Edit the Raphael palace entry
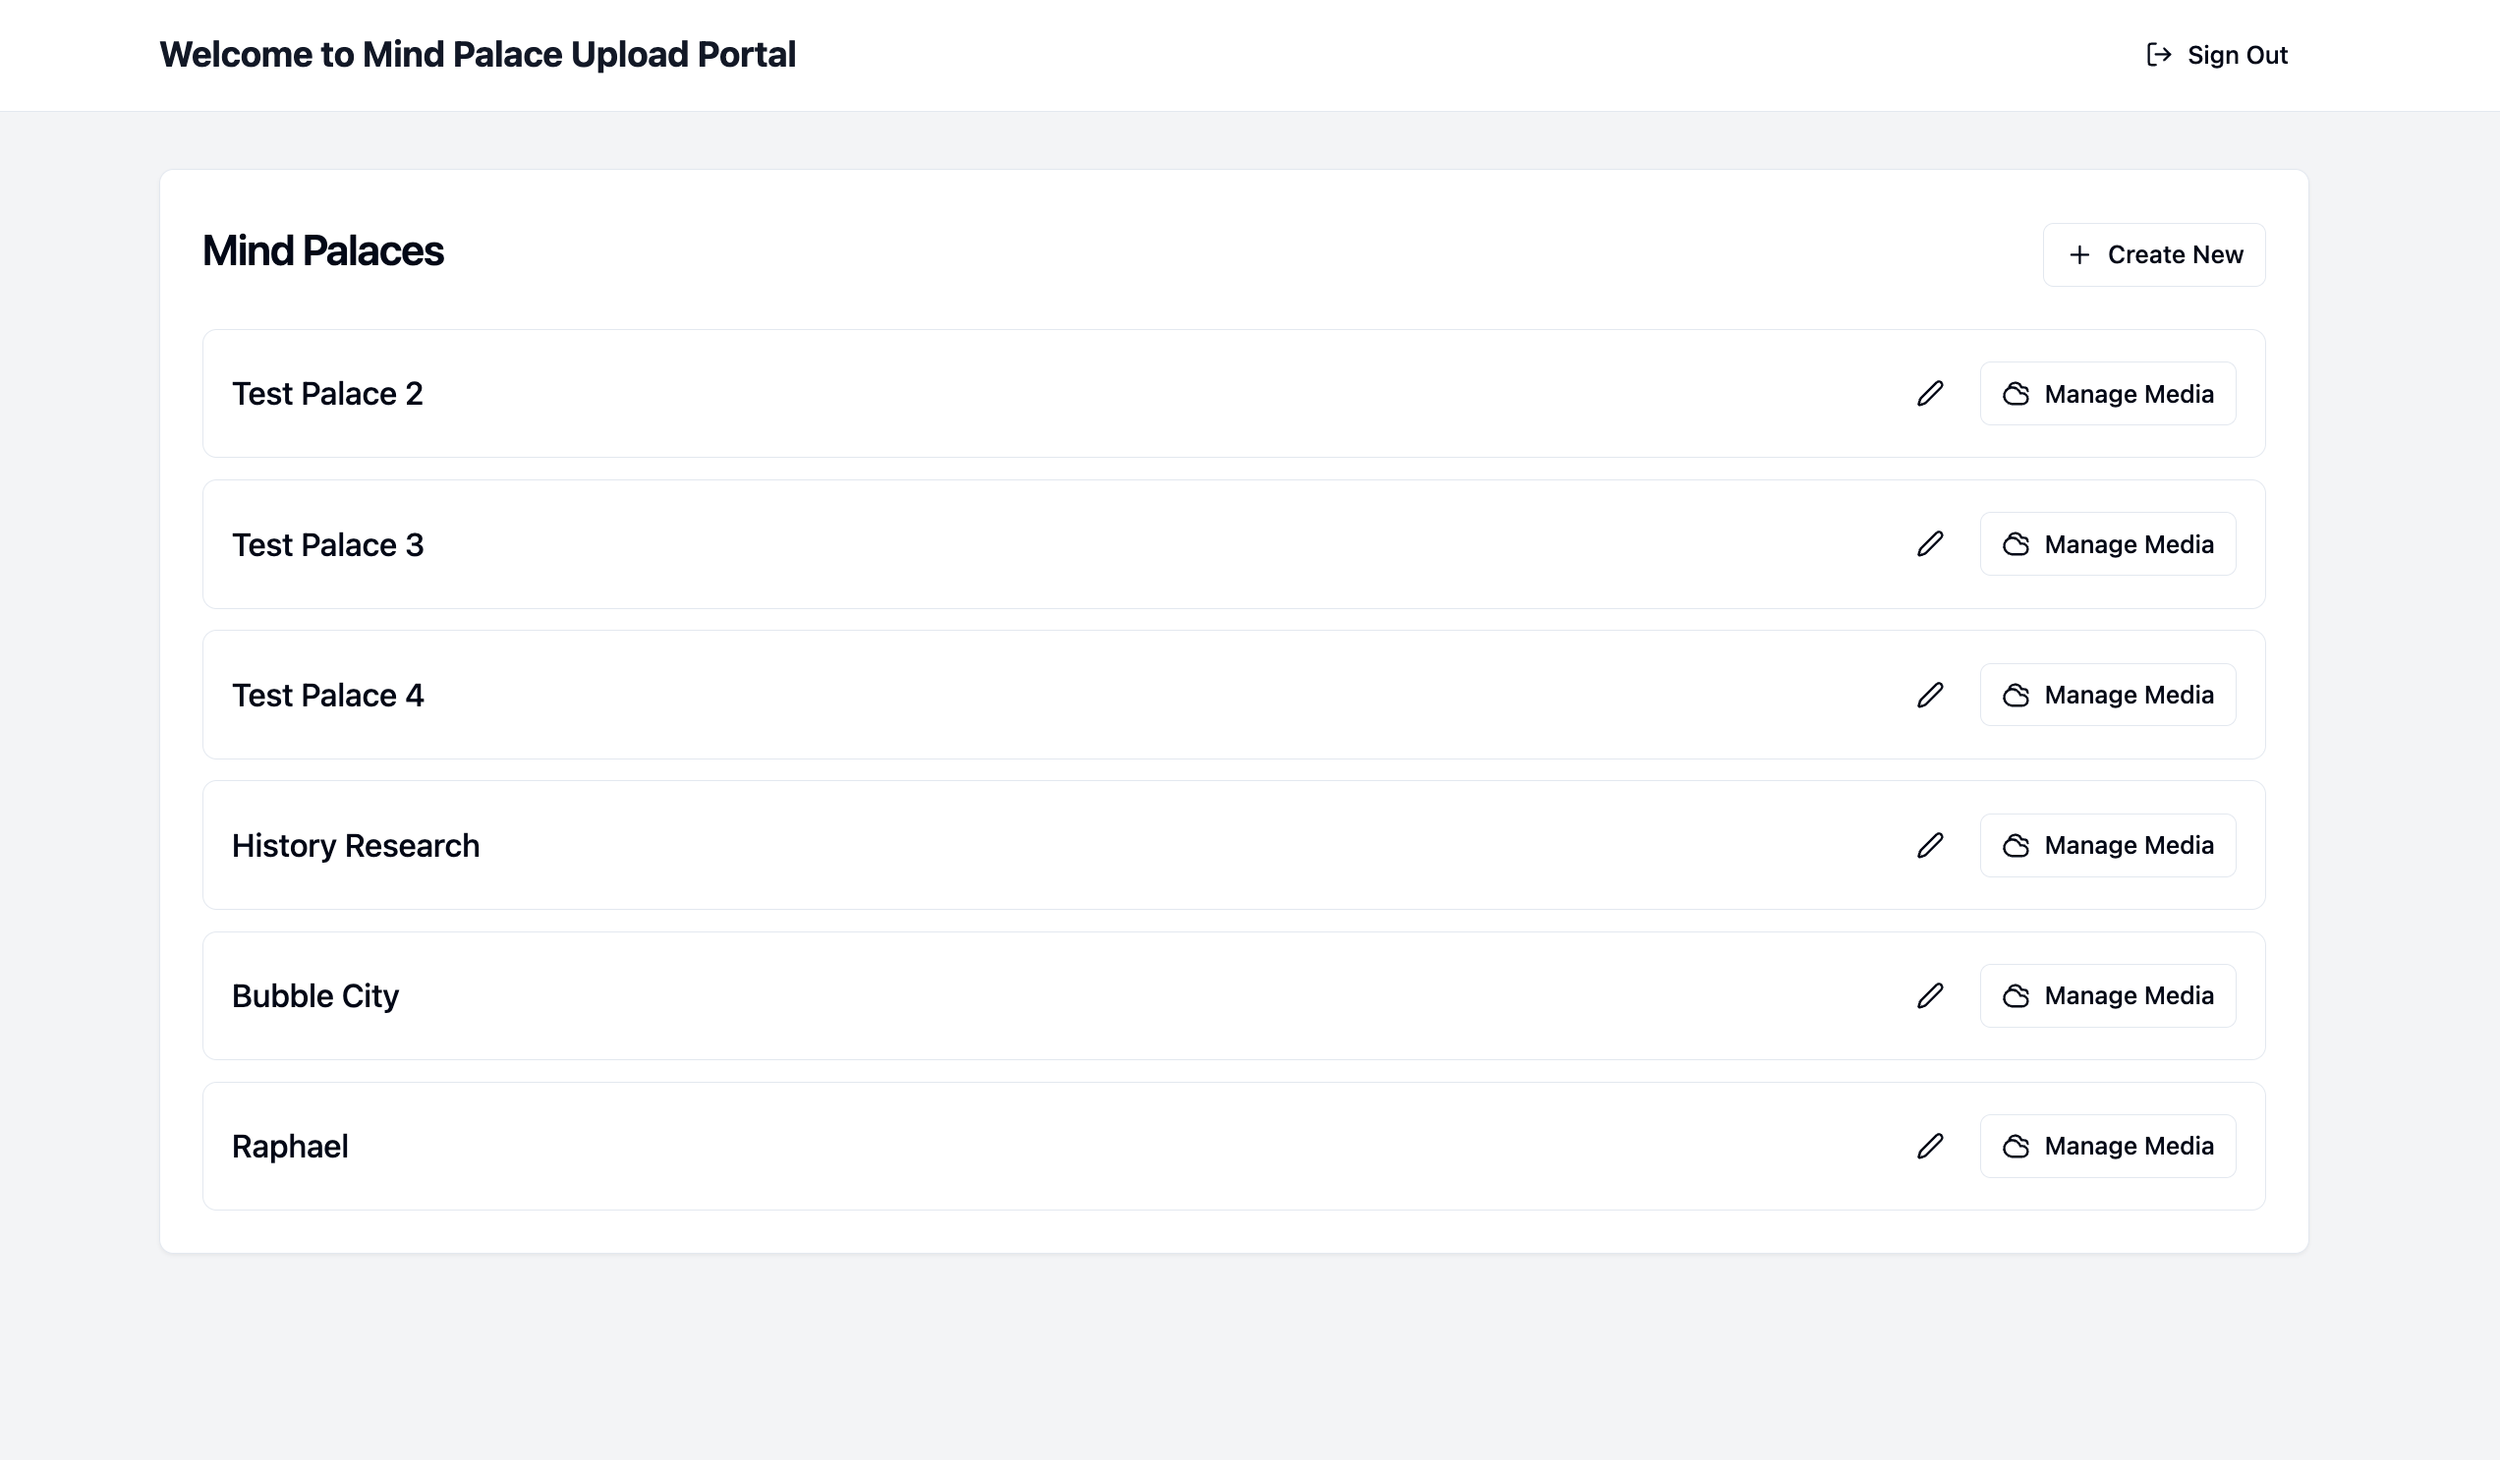 click(x=1930, y=1146)
